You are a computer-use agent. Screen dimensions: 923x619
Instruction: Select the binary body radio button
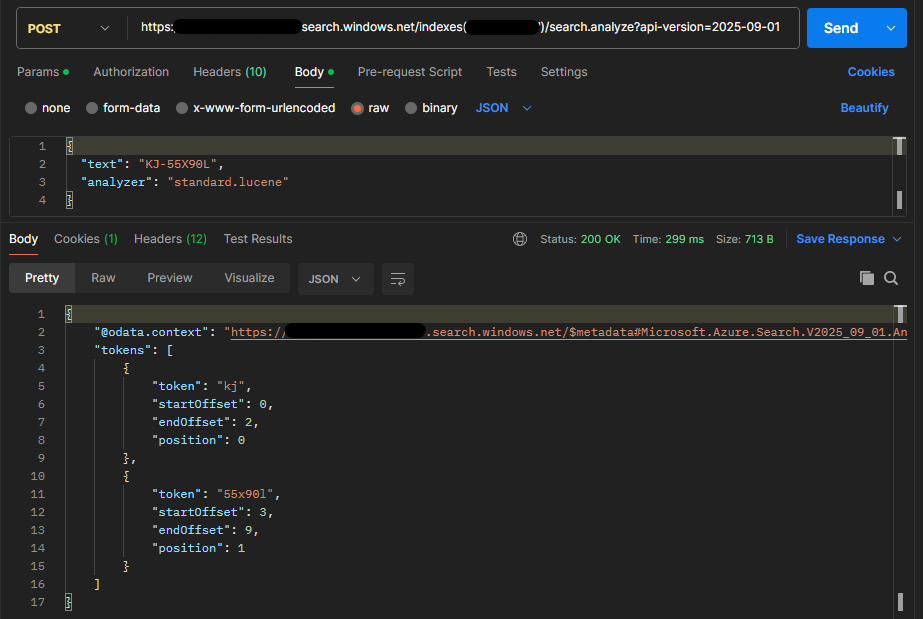pos(411,108)
